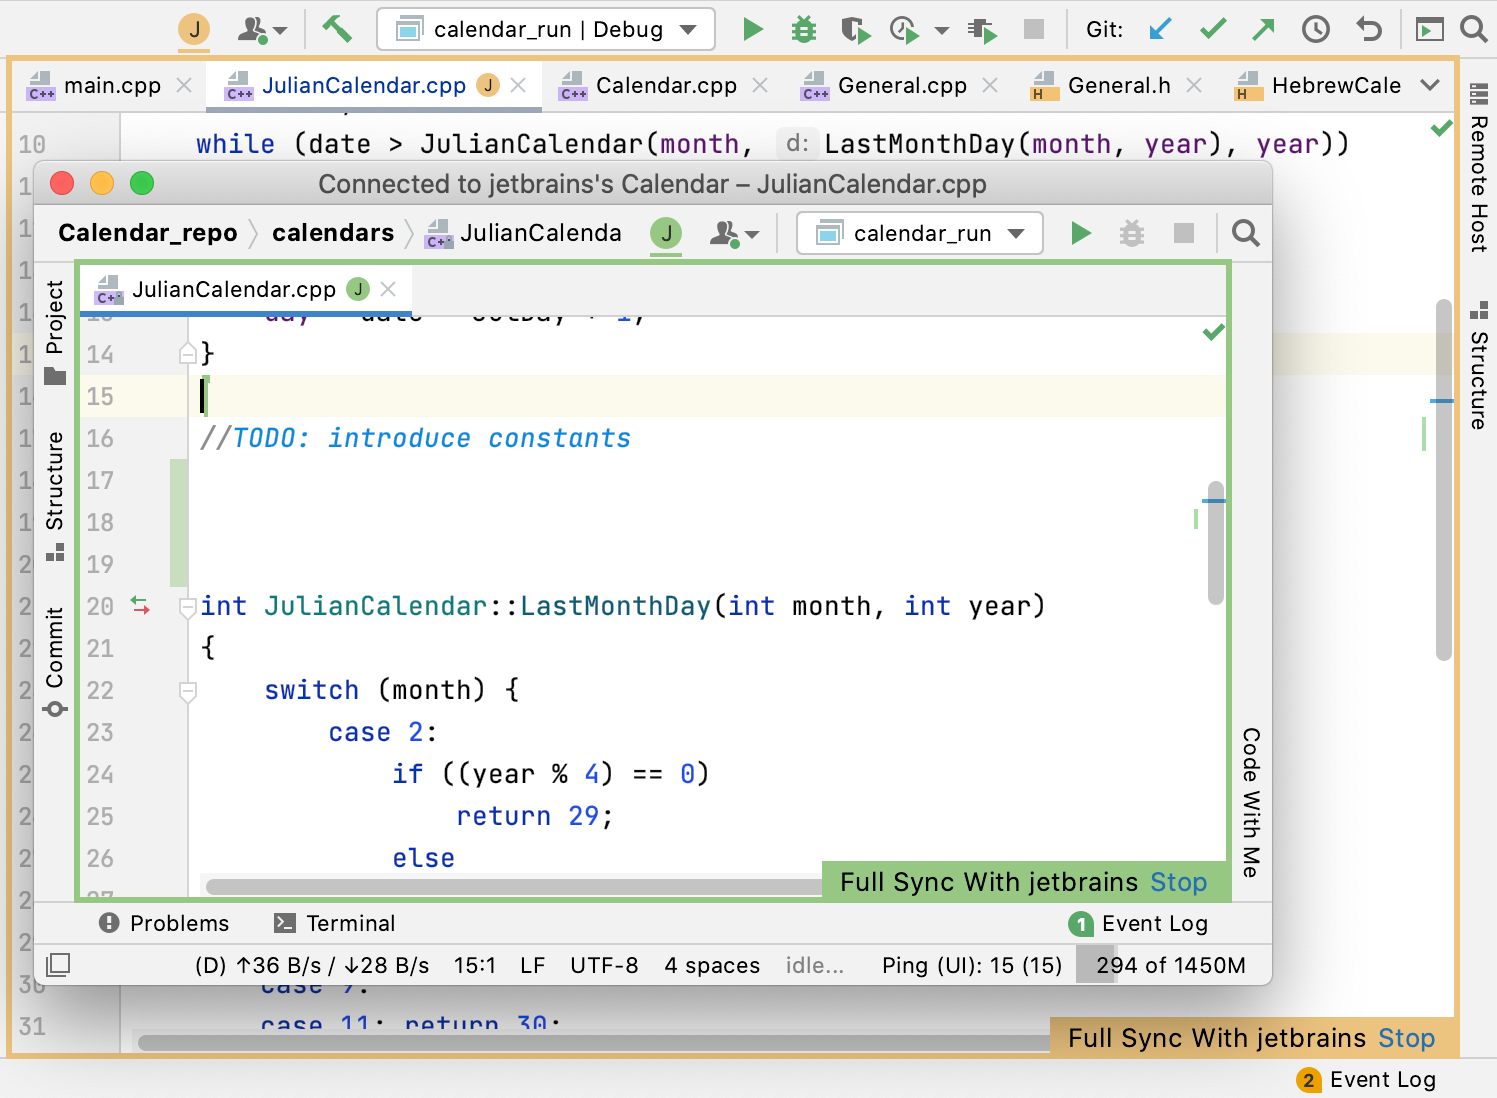Expand the hidden editor tabs chevron
This screenshot has height=1098, width=1497.
tap(1430, 85)
